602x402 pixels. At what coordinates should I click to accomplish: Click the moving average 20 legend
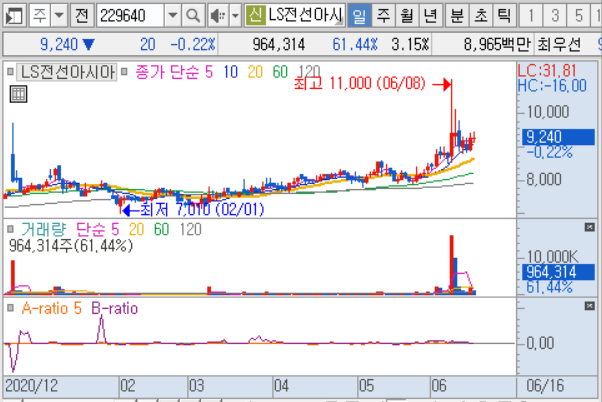click(x=255, y=72)
